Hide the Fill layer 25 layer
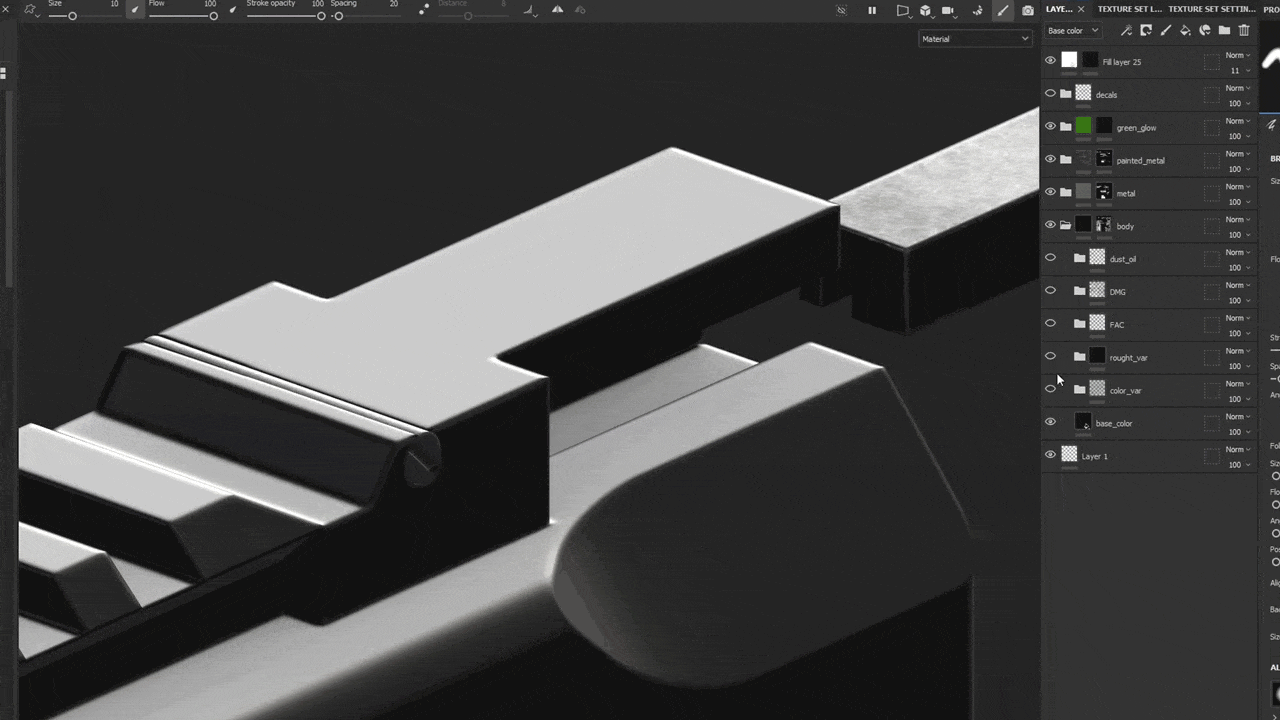The width and height of the screenshot is (1280, 720). point(1050,61)
